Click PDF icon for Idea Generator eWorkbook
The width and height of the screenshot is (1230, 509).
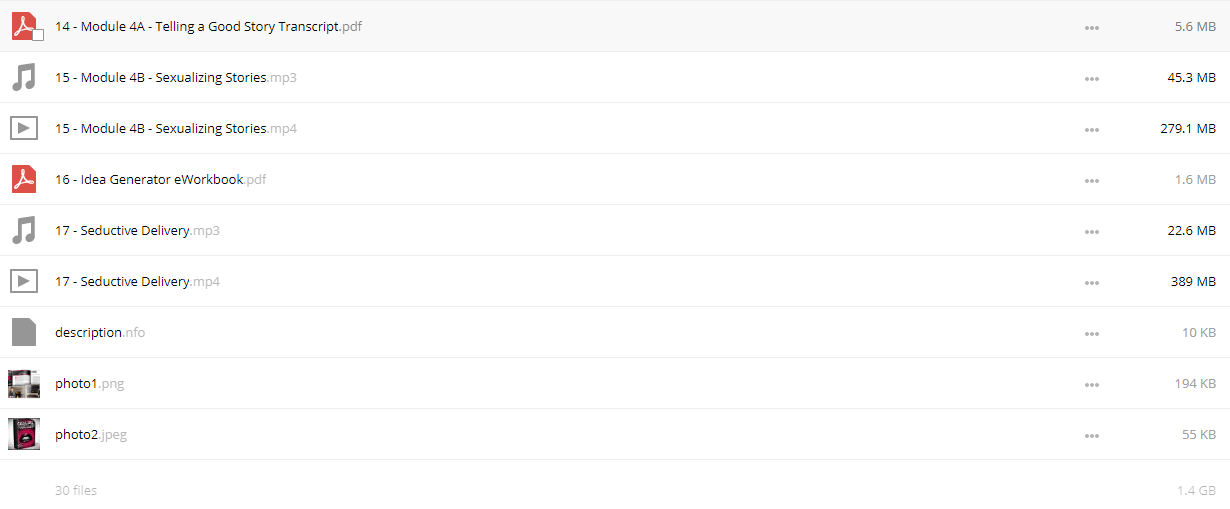click(x=23, y=179)
